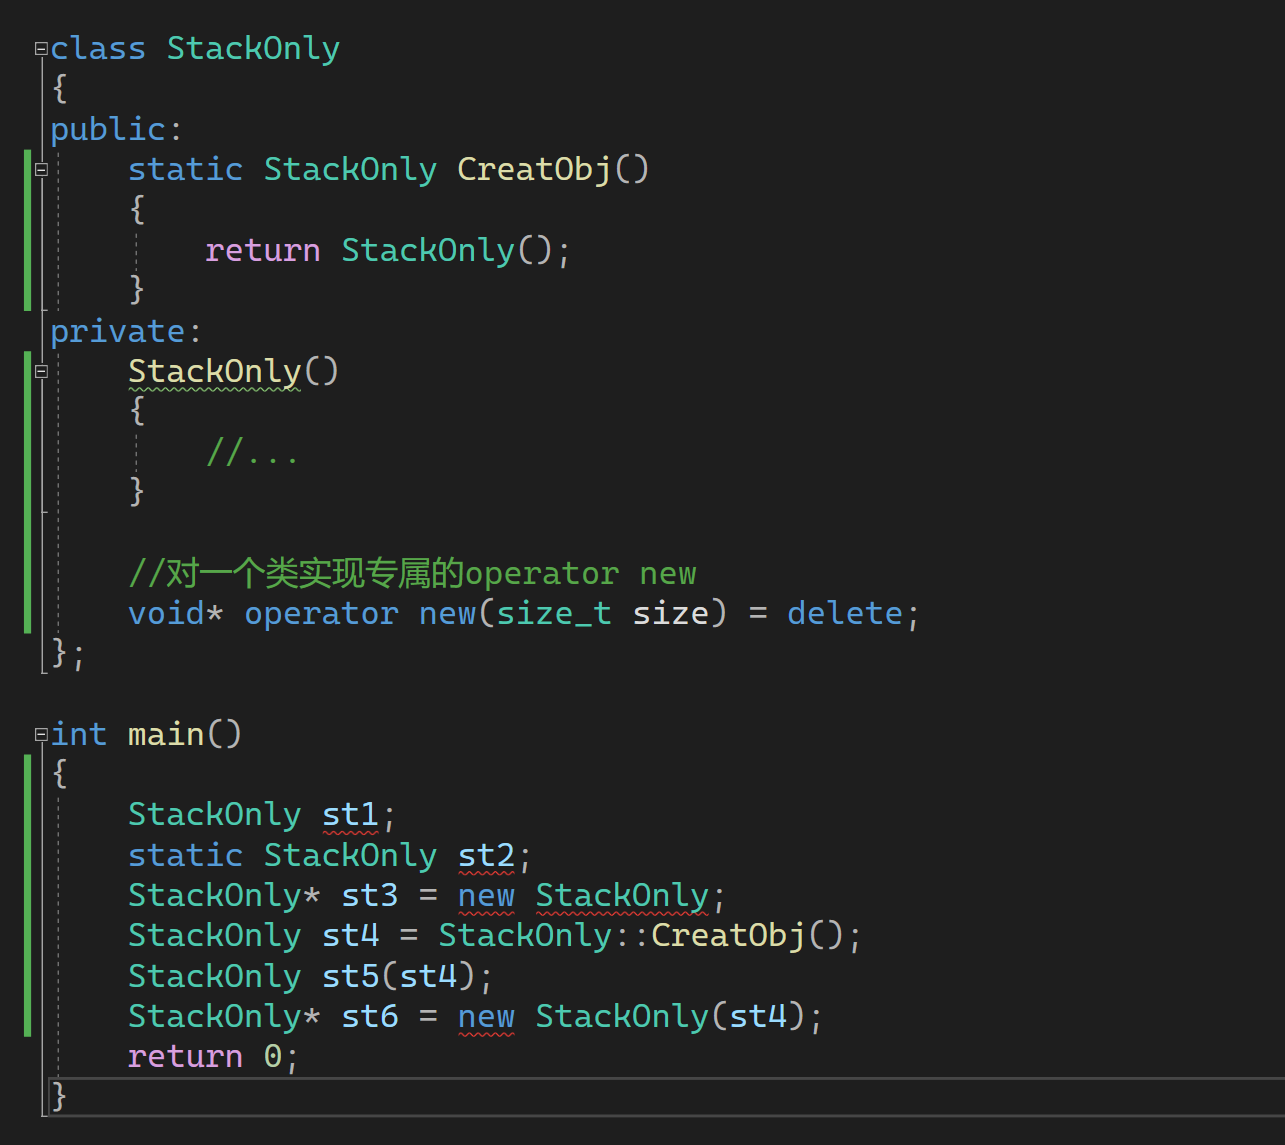Click the 'class' keyword
1285x1145 pixels.
click(98, 48)
